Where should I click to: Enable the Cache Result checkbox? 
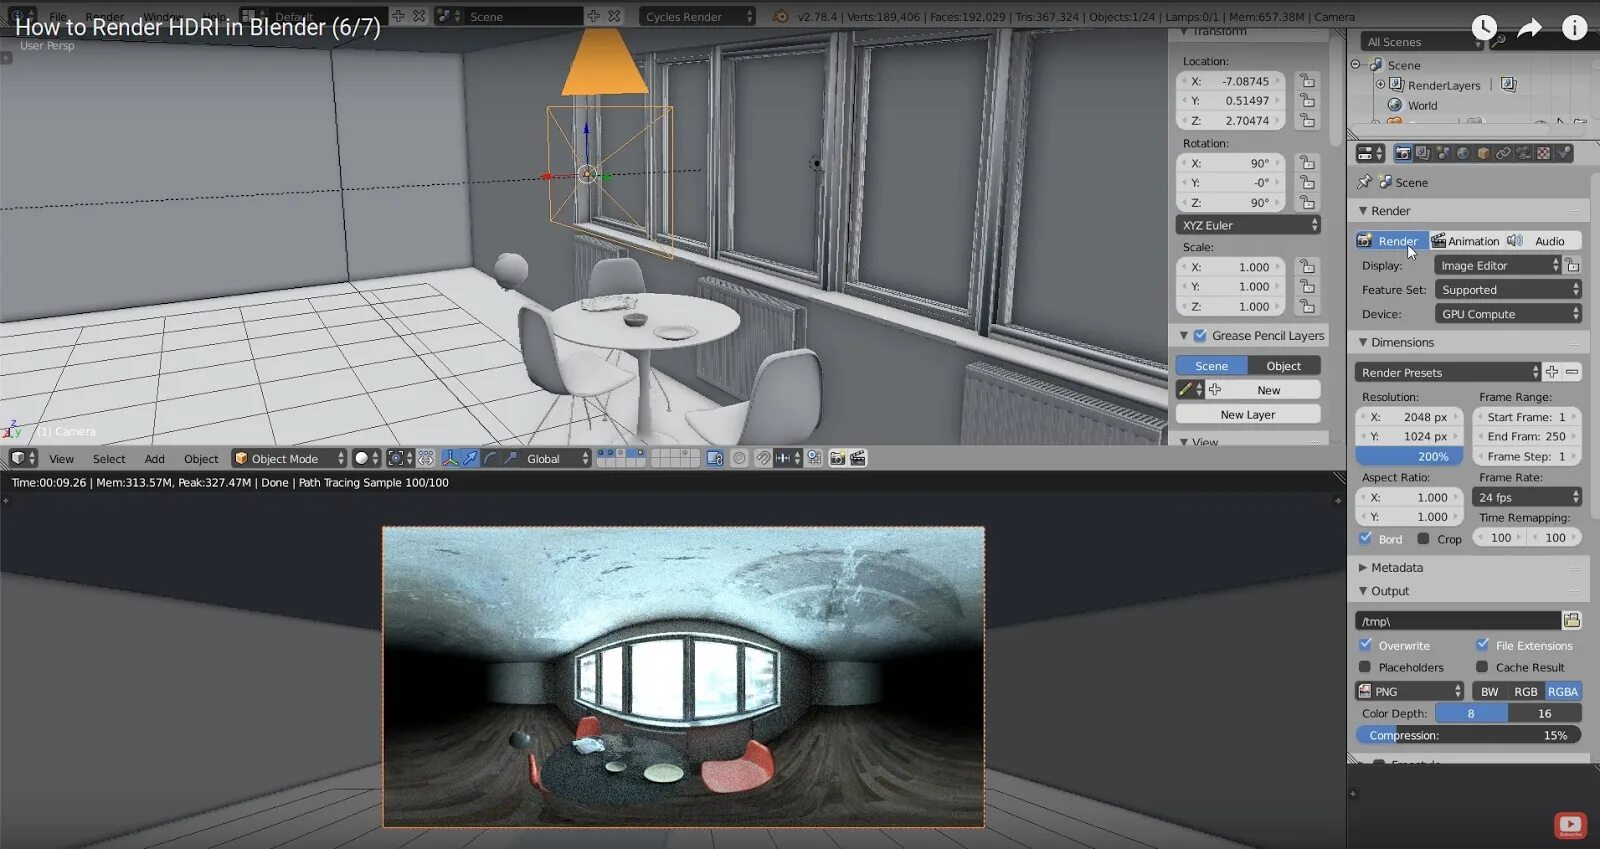tap(1482, 667)
